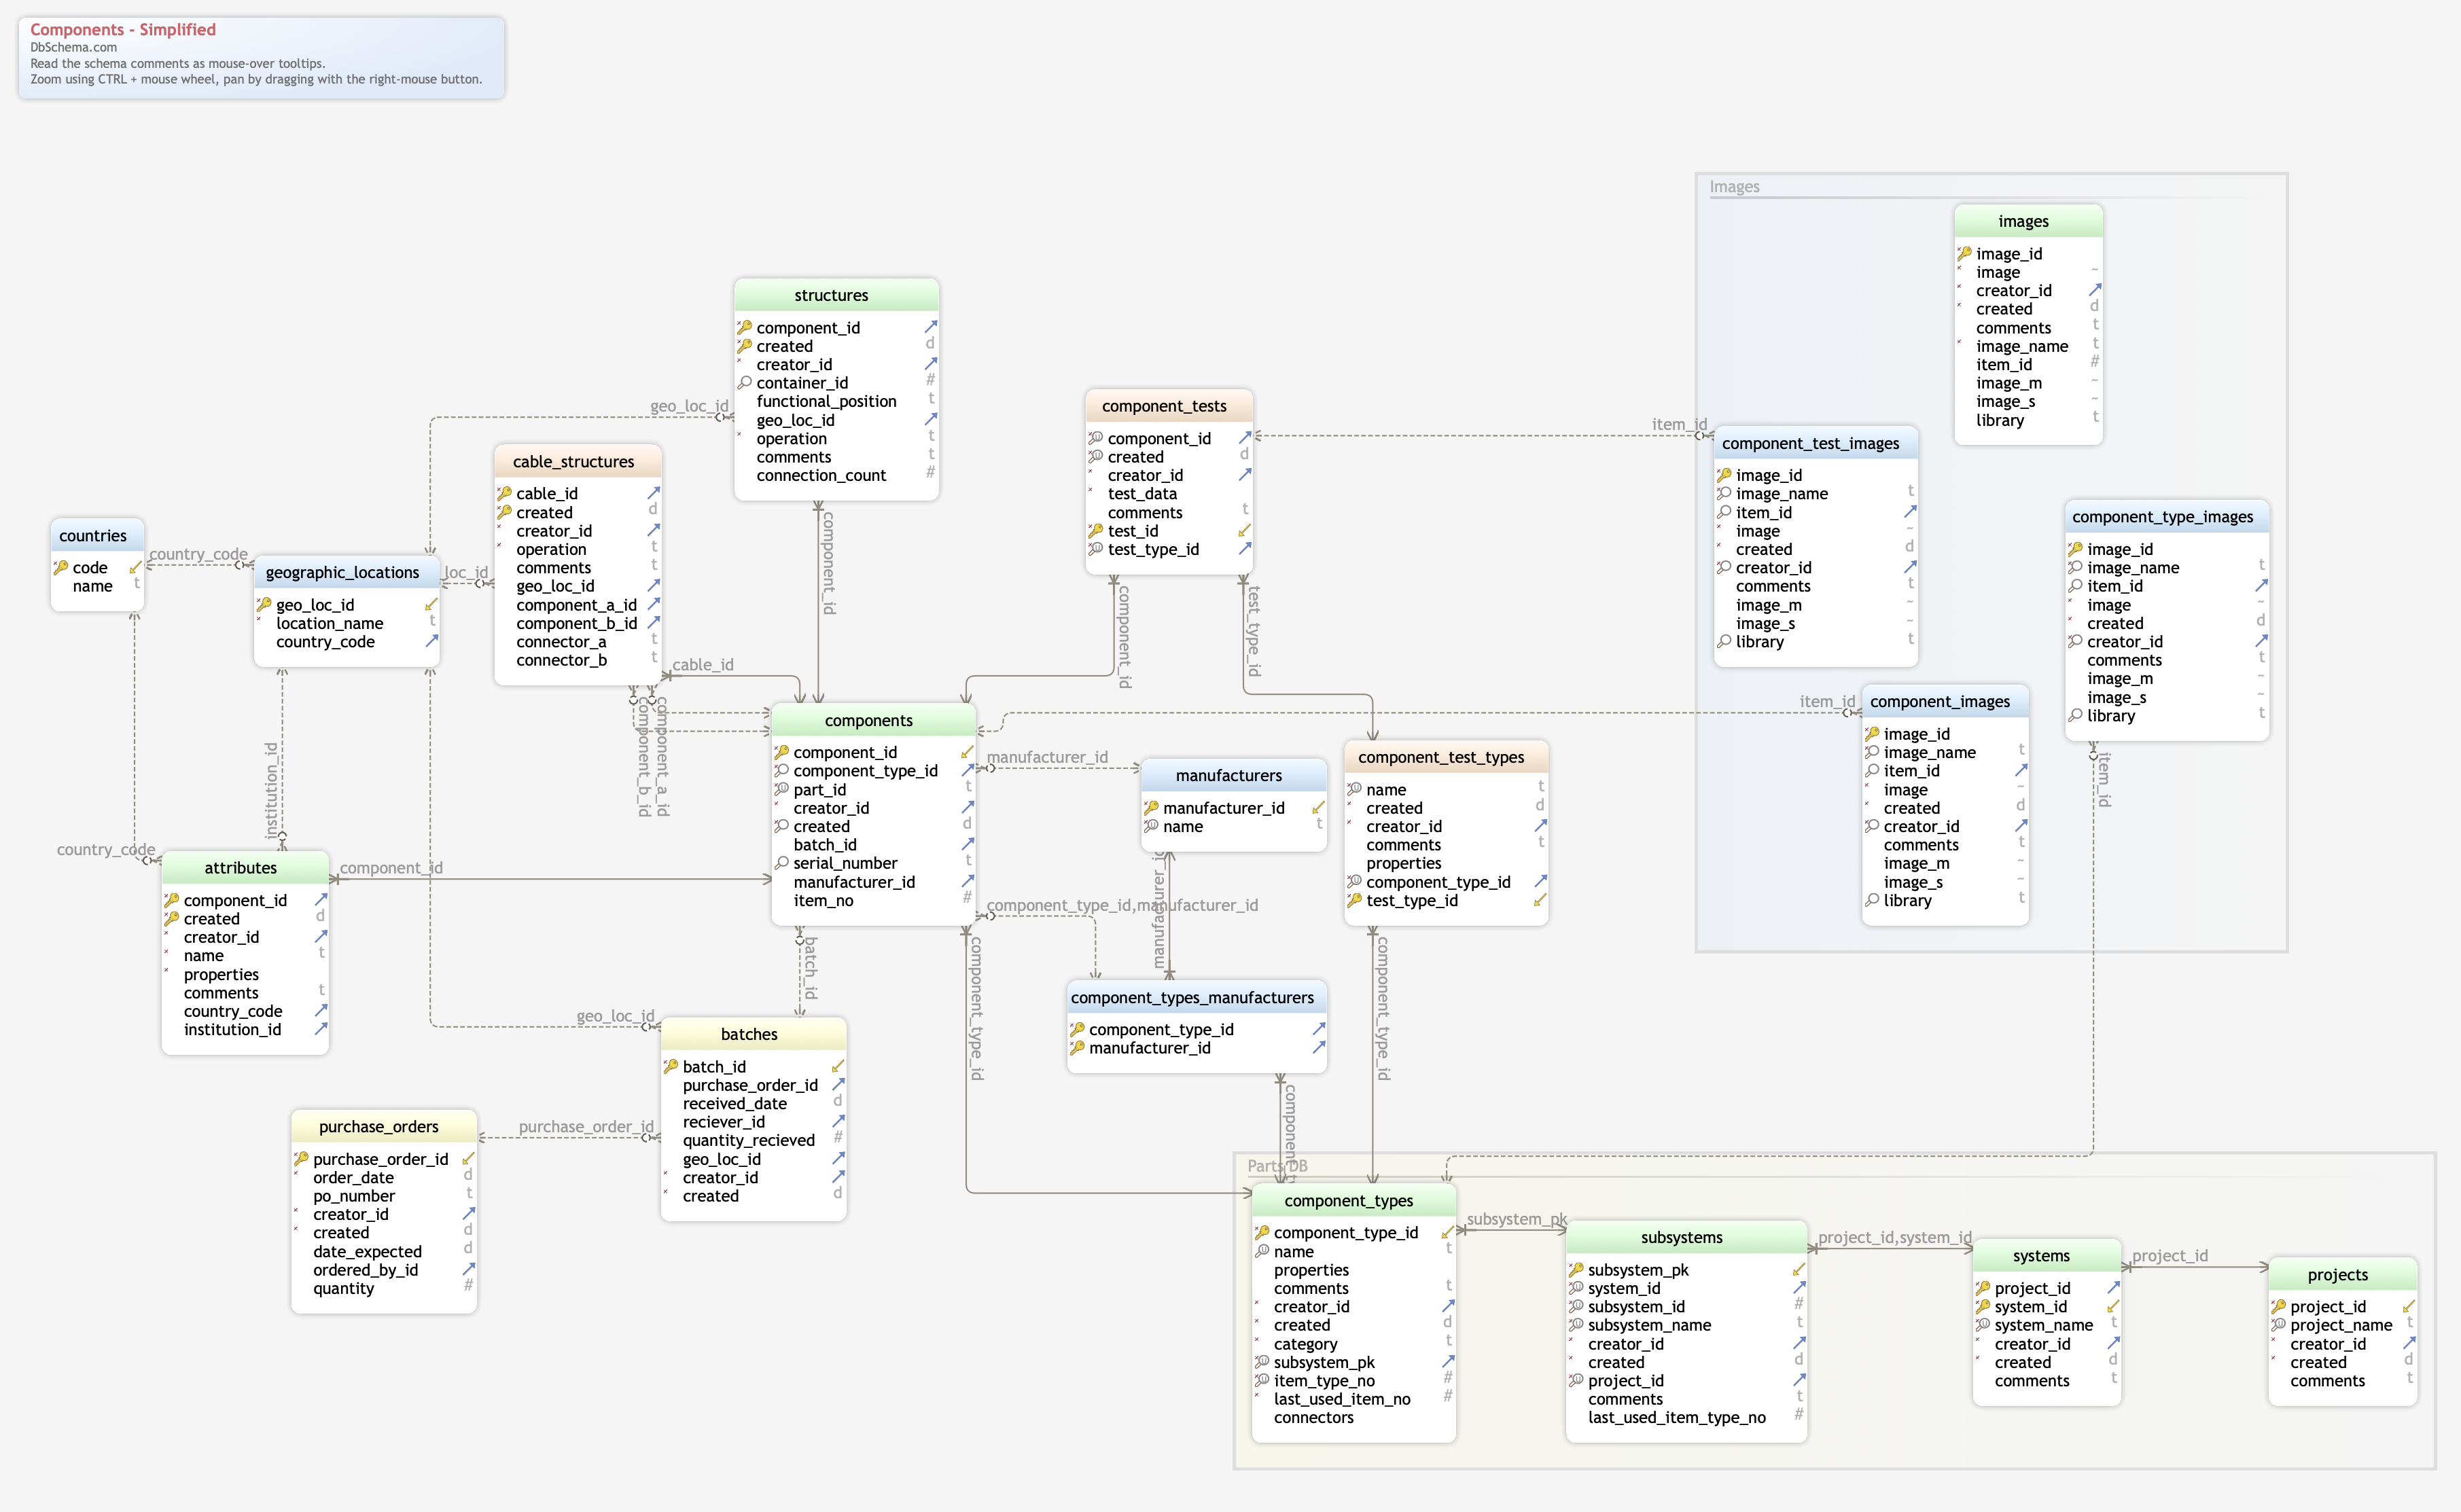The image size is (2461, 1512).
Task: Click the subsystems table header
Action: click(1686, 1237)
